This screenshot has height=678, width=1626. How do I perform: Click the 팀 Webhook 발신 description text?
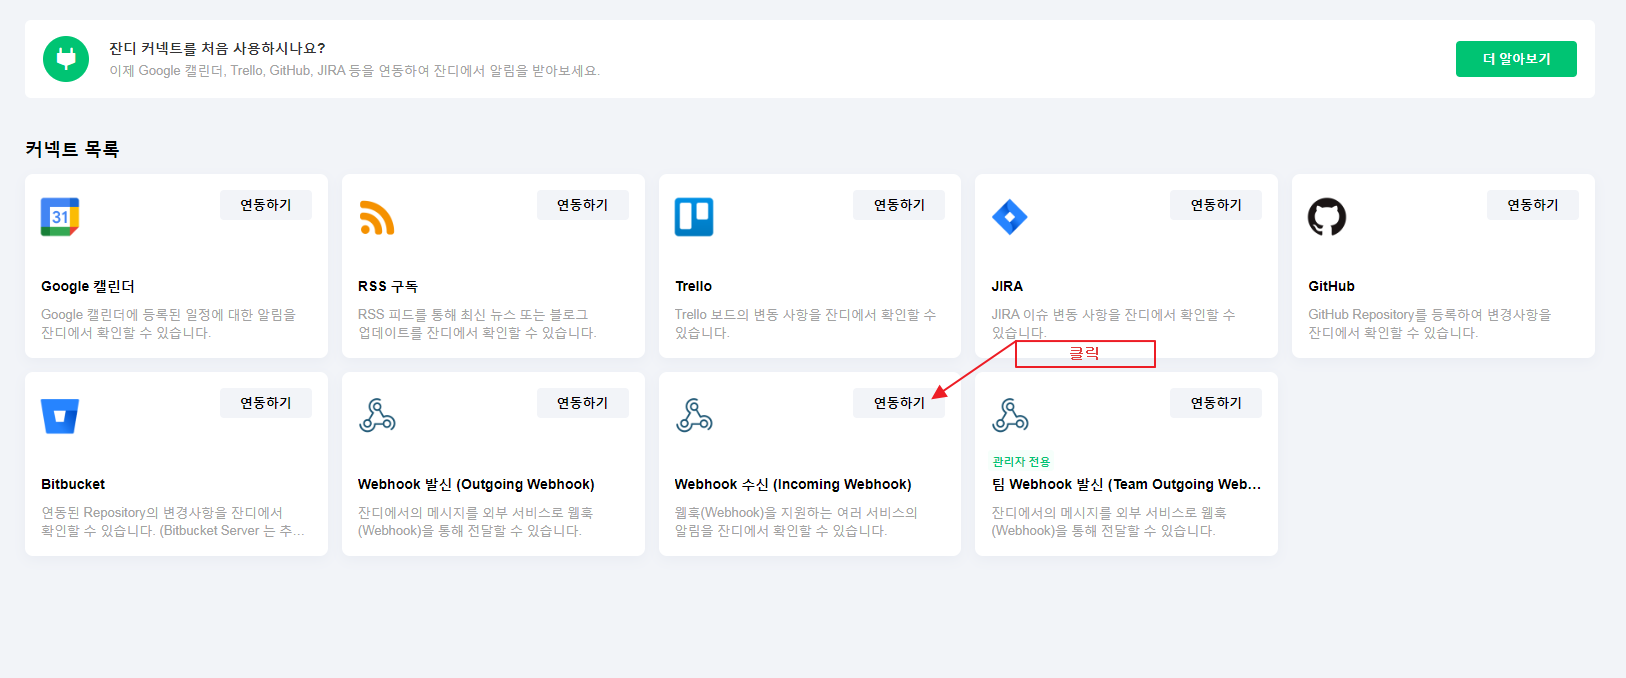(1109, 522)
